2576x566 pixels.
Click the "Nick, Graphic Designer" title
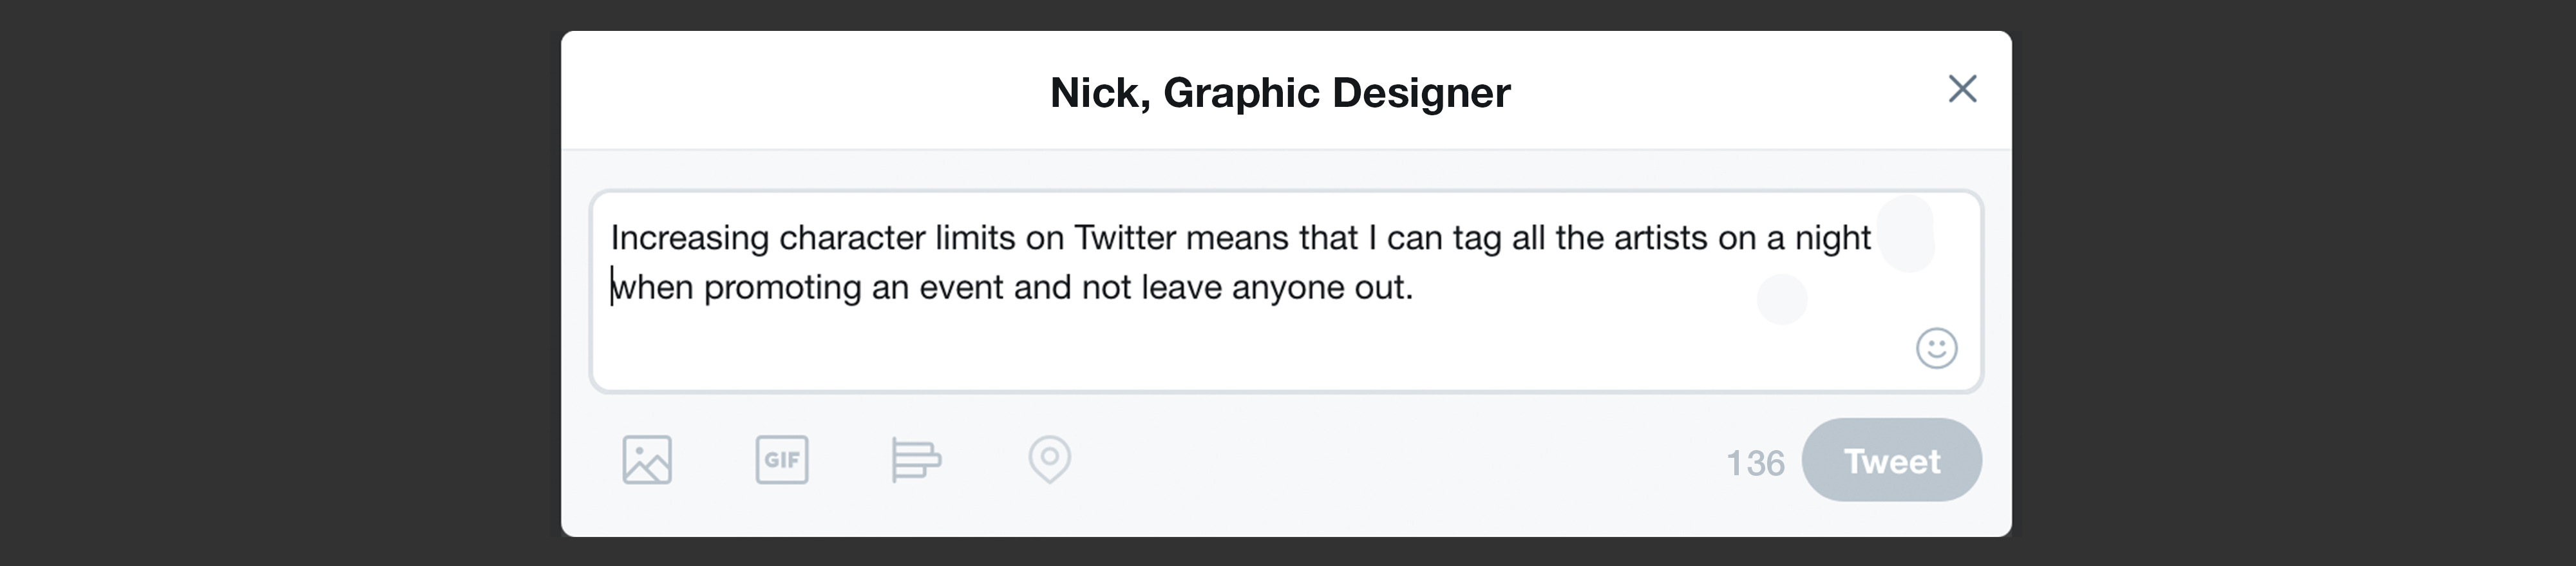click(1280, 93)
